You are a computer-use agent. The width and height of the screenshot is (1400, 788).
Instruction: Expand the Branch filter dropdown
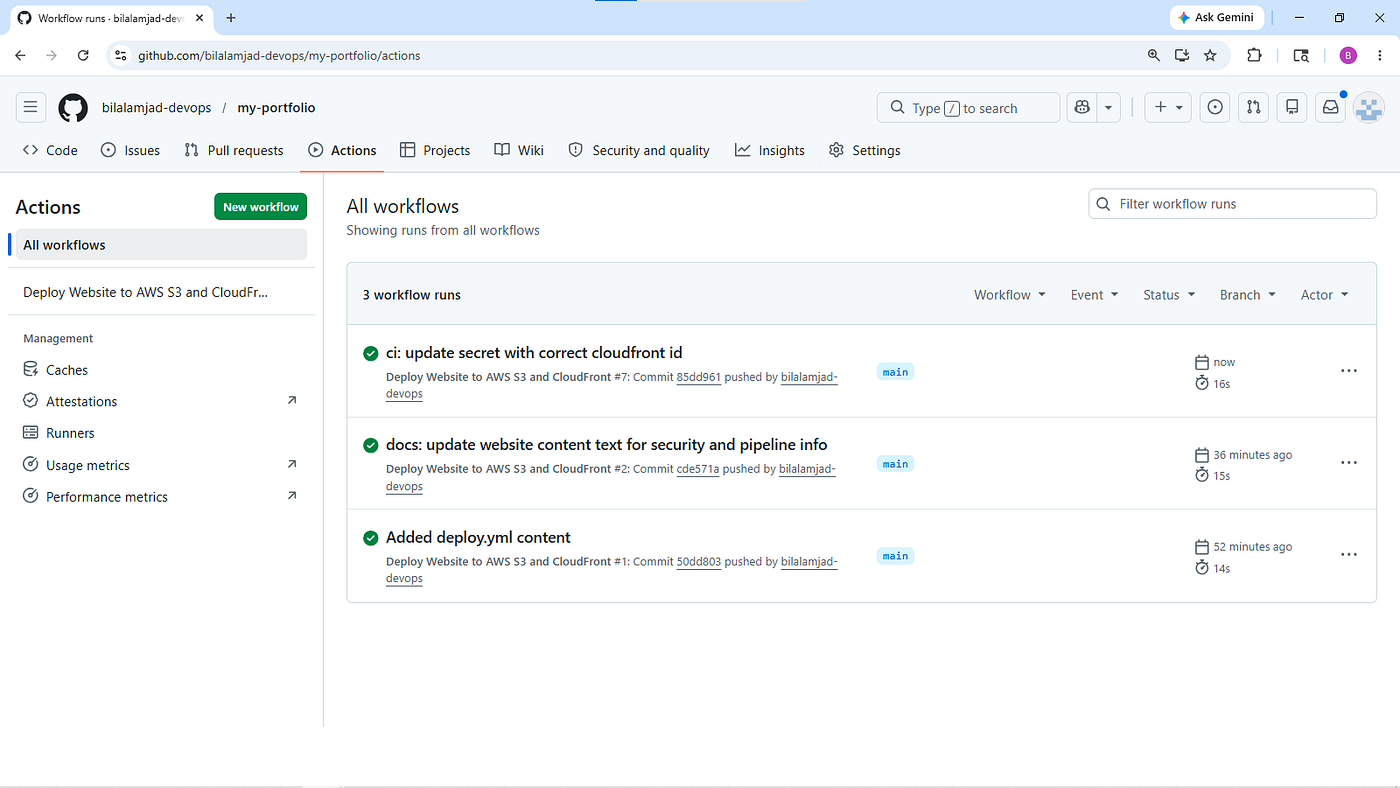[x=1248, y=295]
